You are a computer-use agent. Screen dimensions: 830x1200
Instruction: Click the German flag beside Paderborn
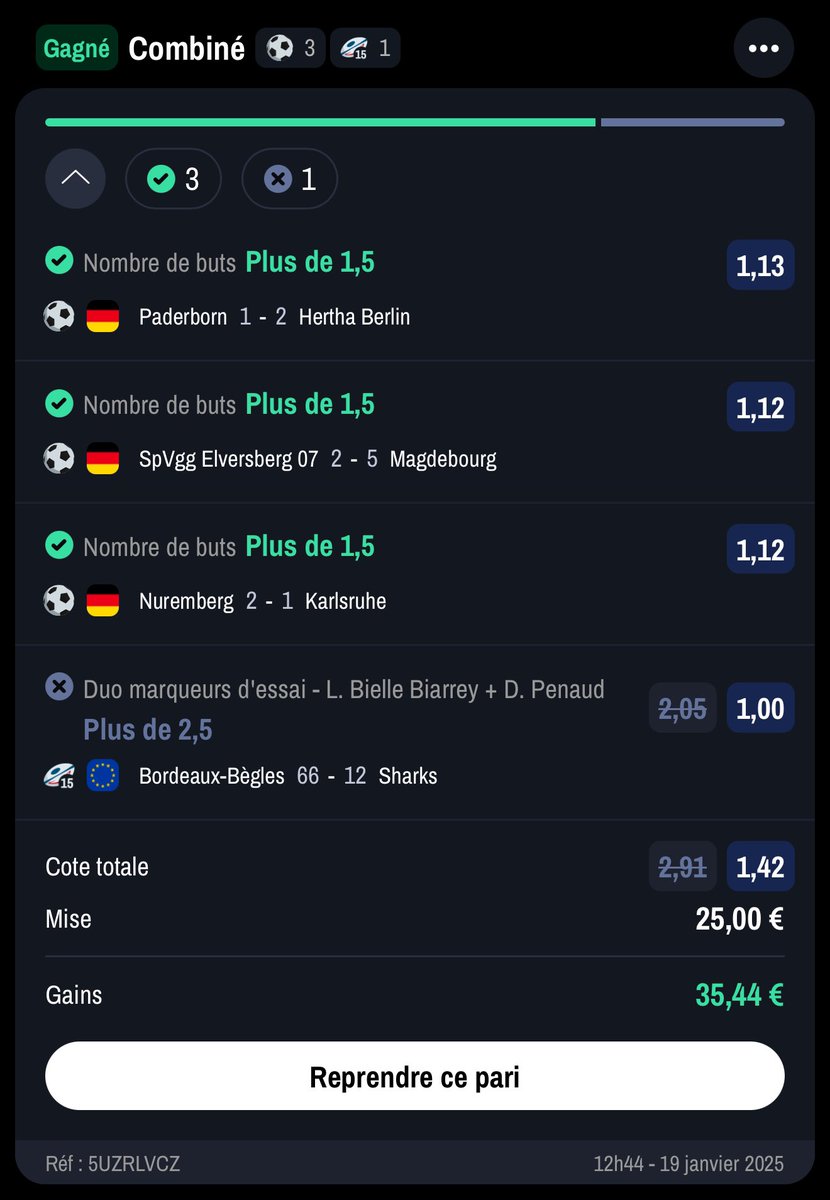(x=102, y=317)
